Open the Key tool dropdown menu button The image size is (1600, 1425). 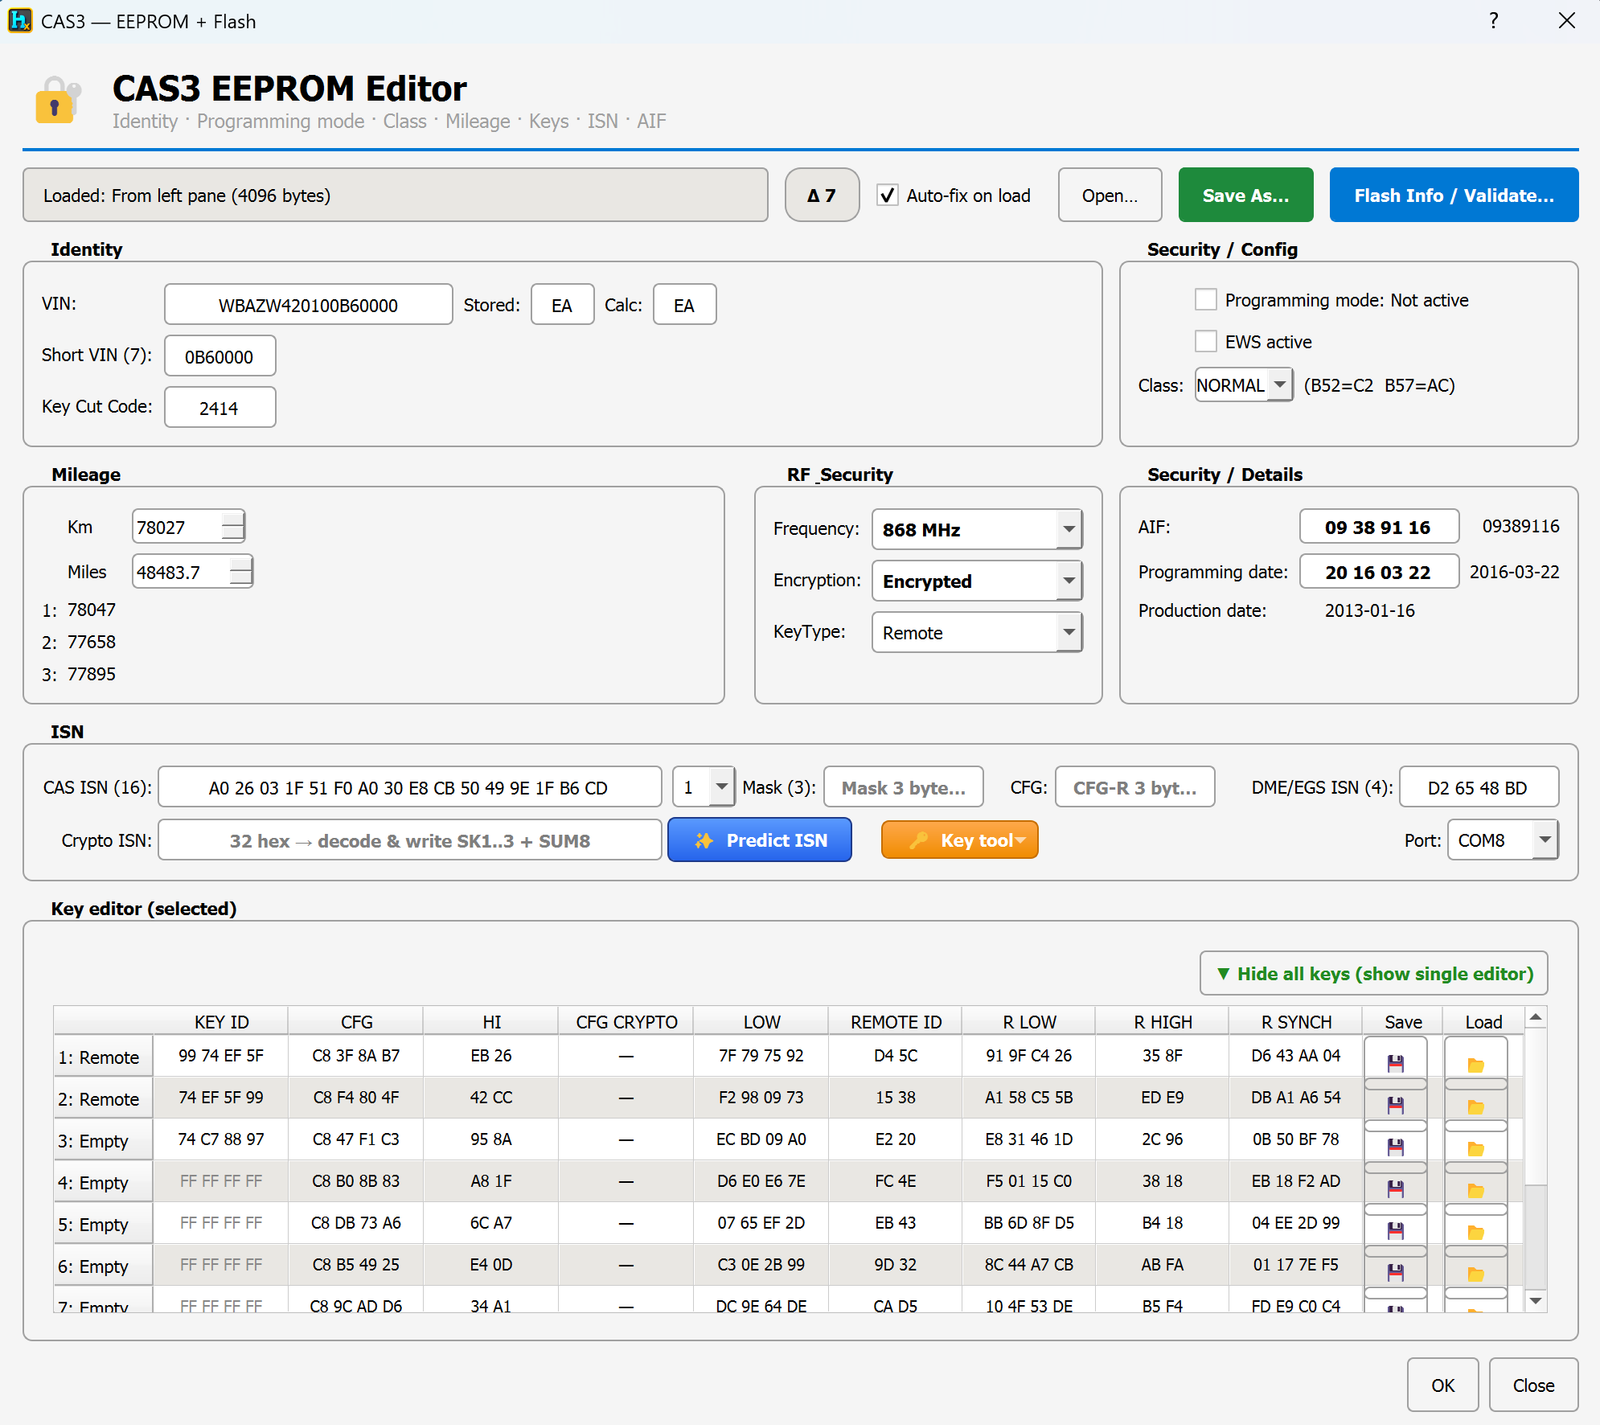coord(960,840)
